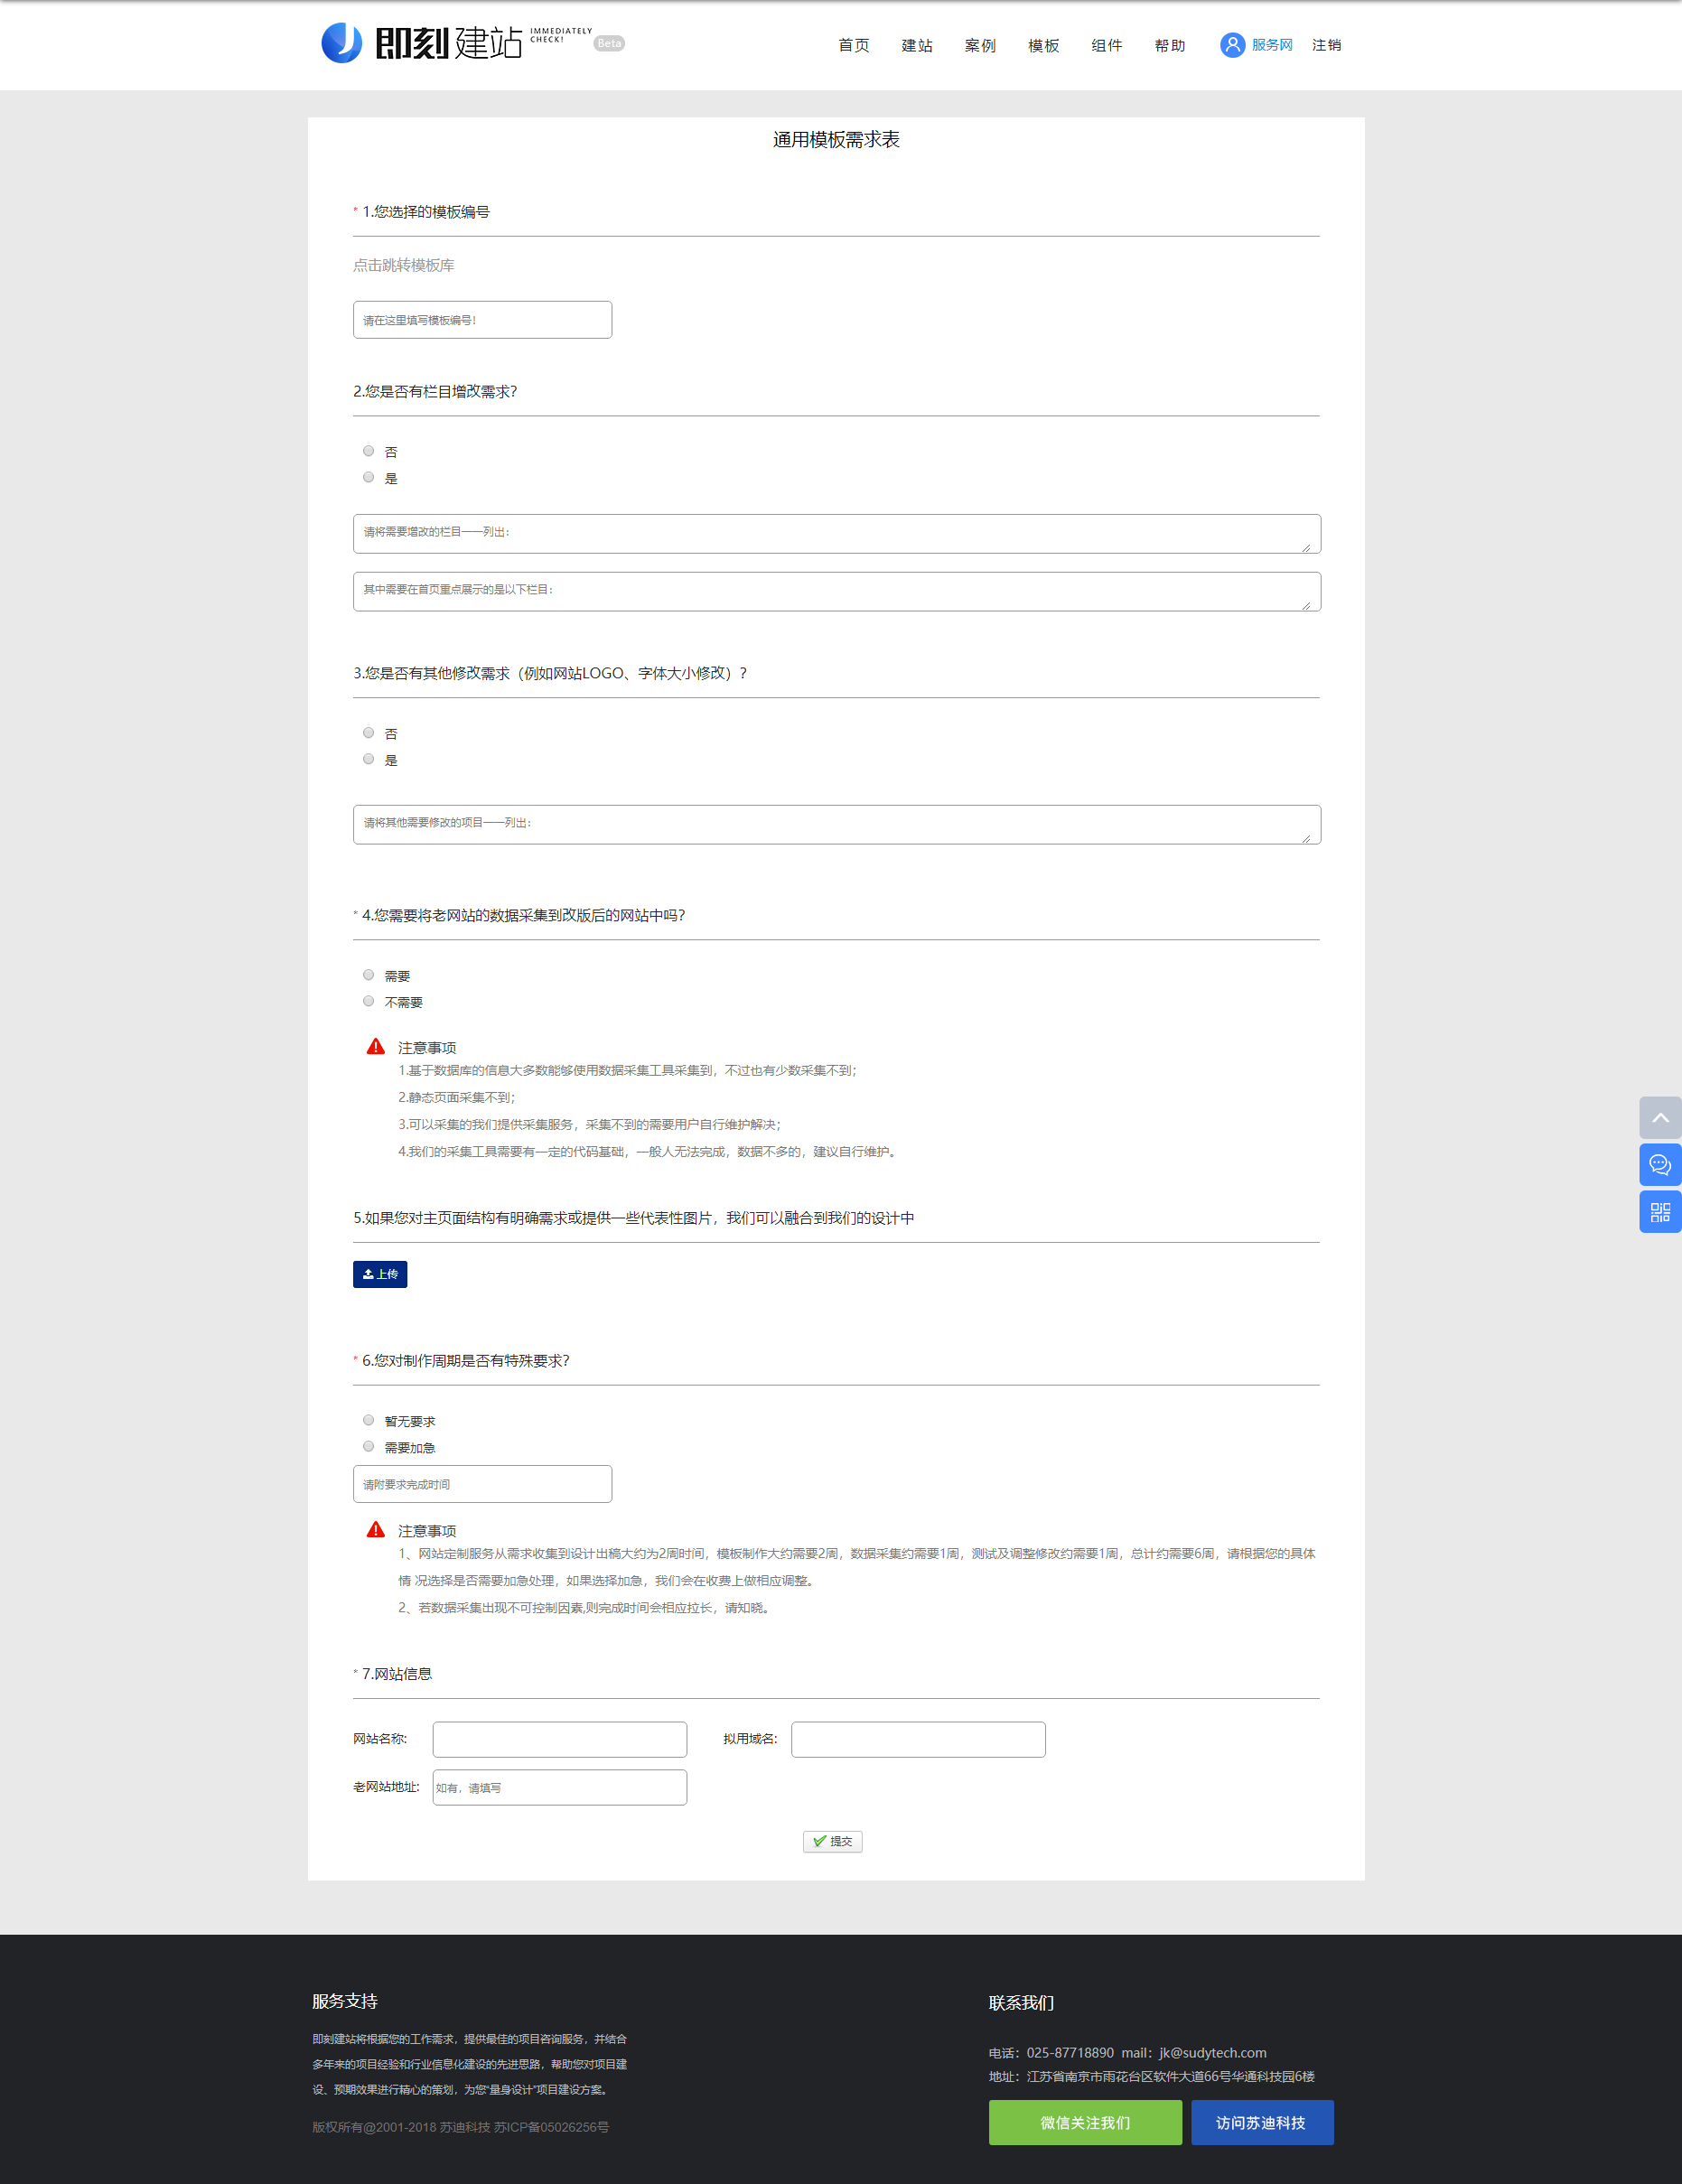The height and width of the screenshot is (2184, 1682).
Task: Click the 注销 logout link
Action: 1326,45
